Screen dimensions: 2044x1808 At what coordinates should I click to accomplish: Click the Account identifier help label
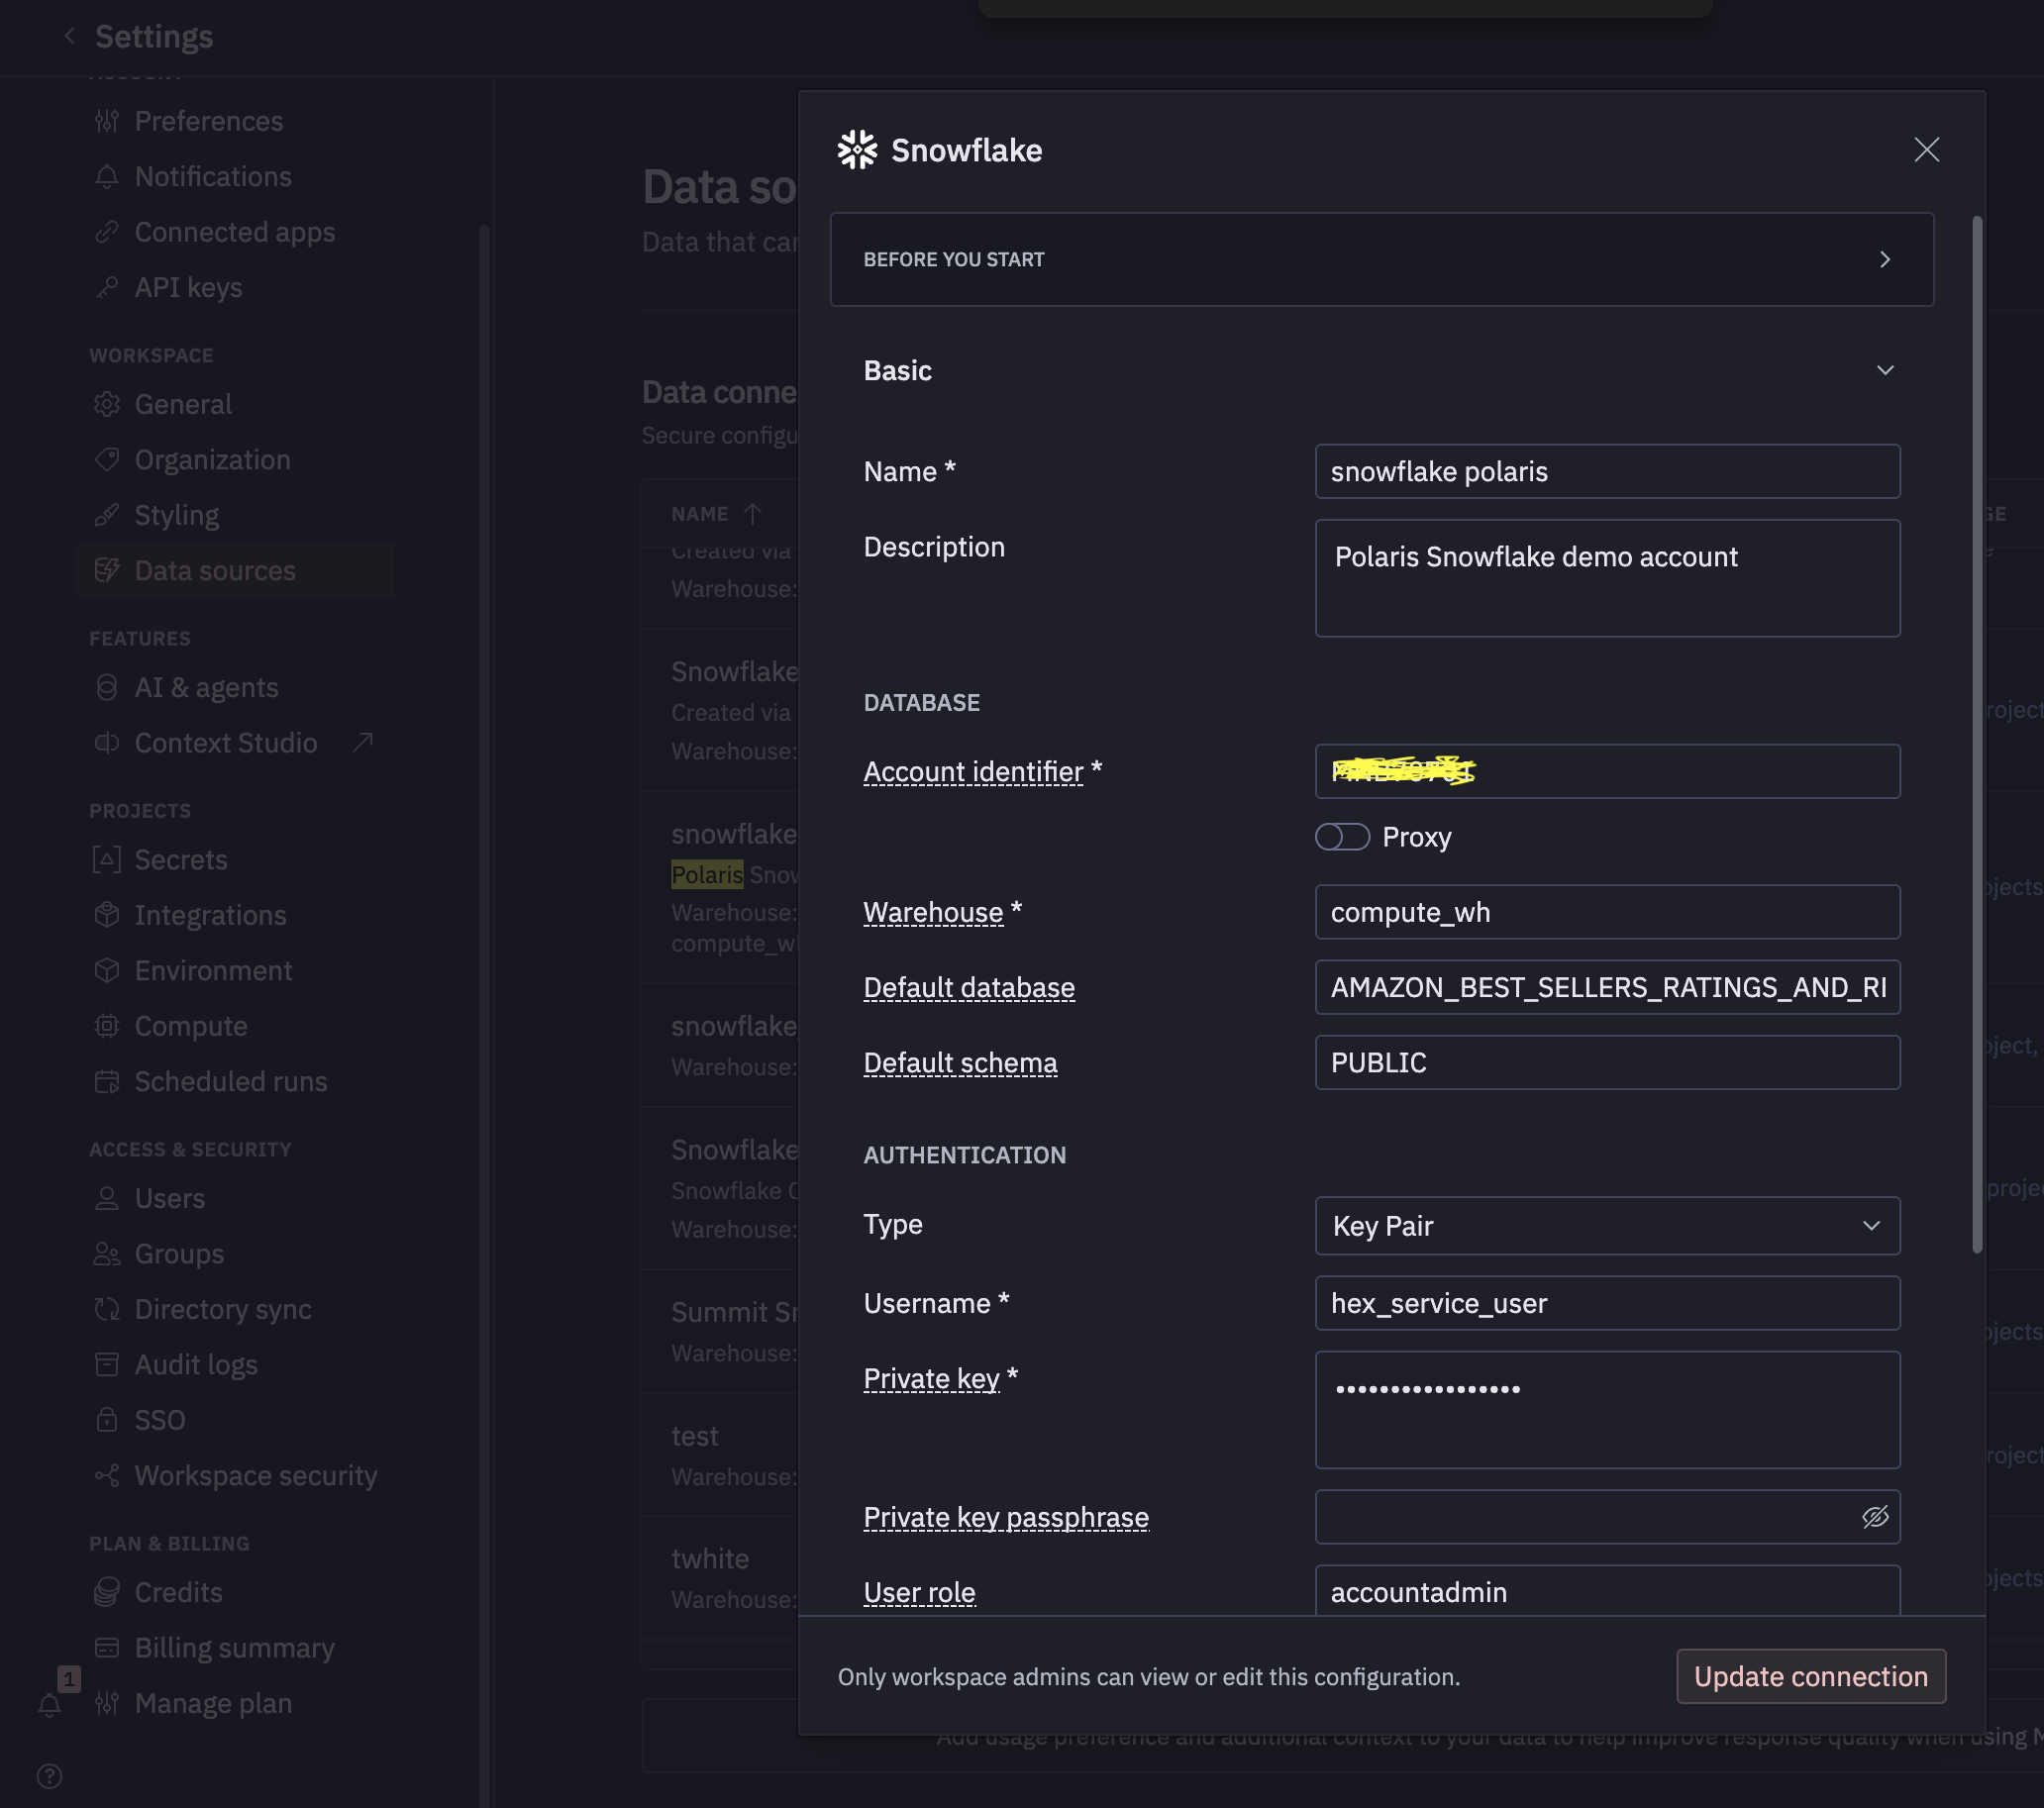[973, 772]
